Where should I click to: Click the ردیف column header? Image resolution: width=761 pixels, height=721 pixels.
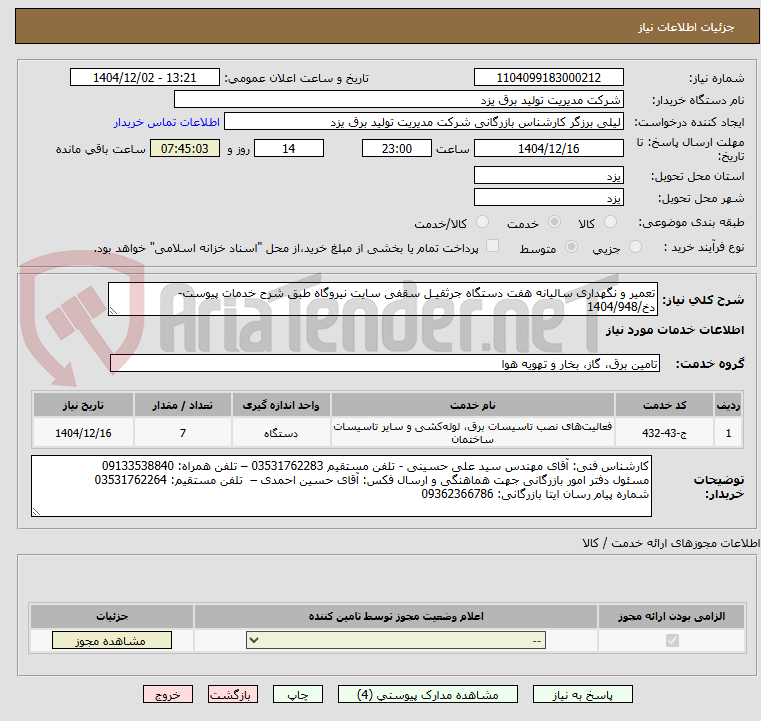[728, 405]
